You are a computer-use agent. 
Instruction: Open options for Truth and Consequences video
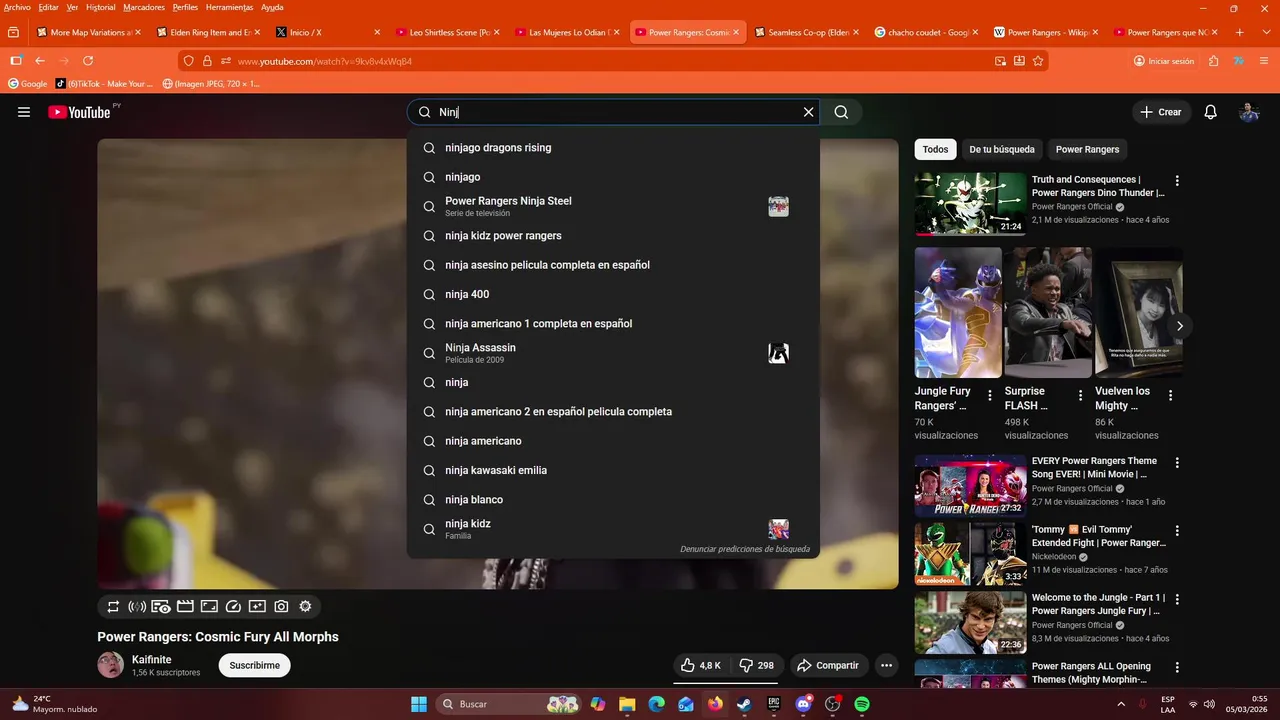pyautogui.click(x=1177, y=181)
